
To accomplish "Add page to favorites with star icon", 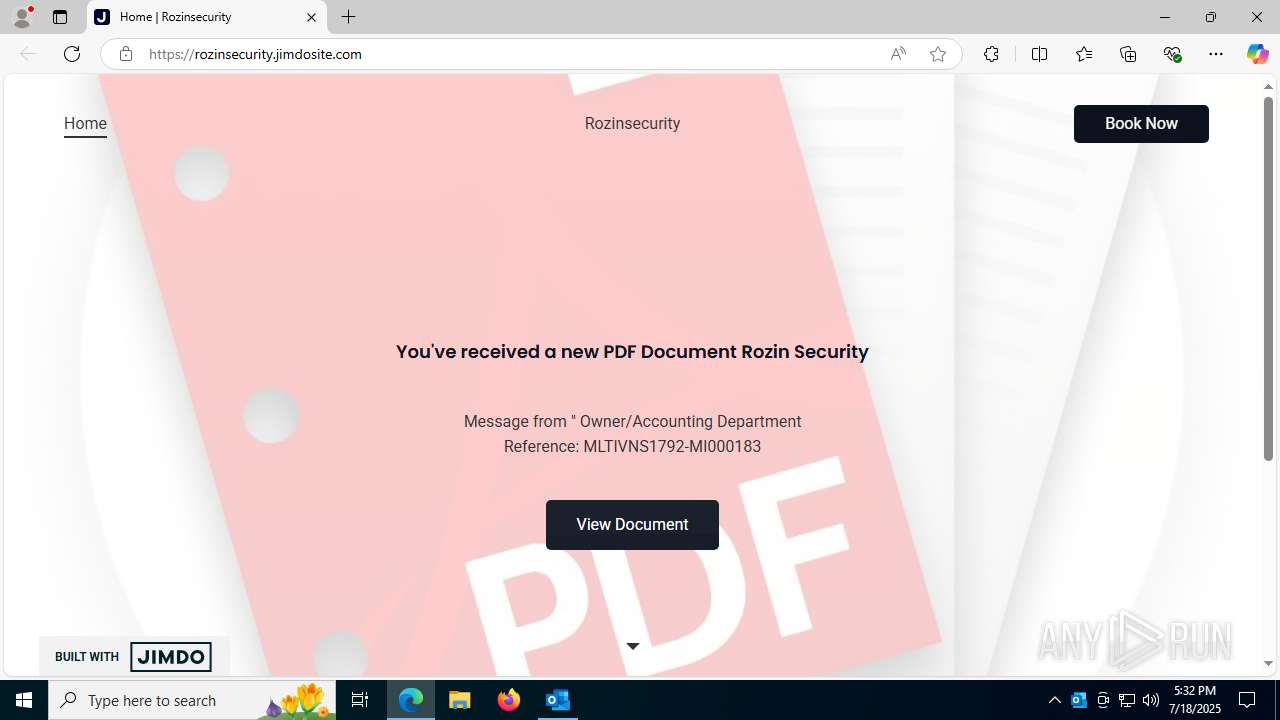I will pyautogui.click(x=938, y=54).
